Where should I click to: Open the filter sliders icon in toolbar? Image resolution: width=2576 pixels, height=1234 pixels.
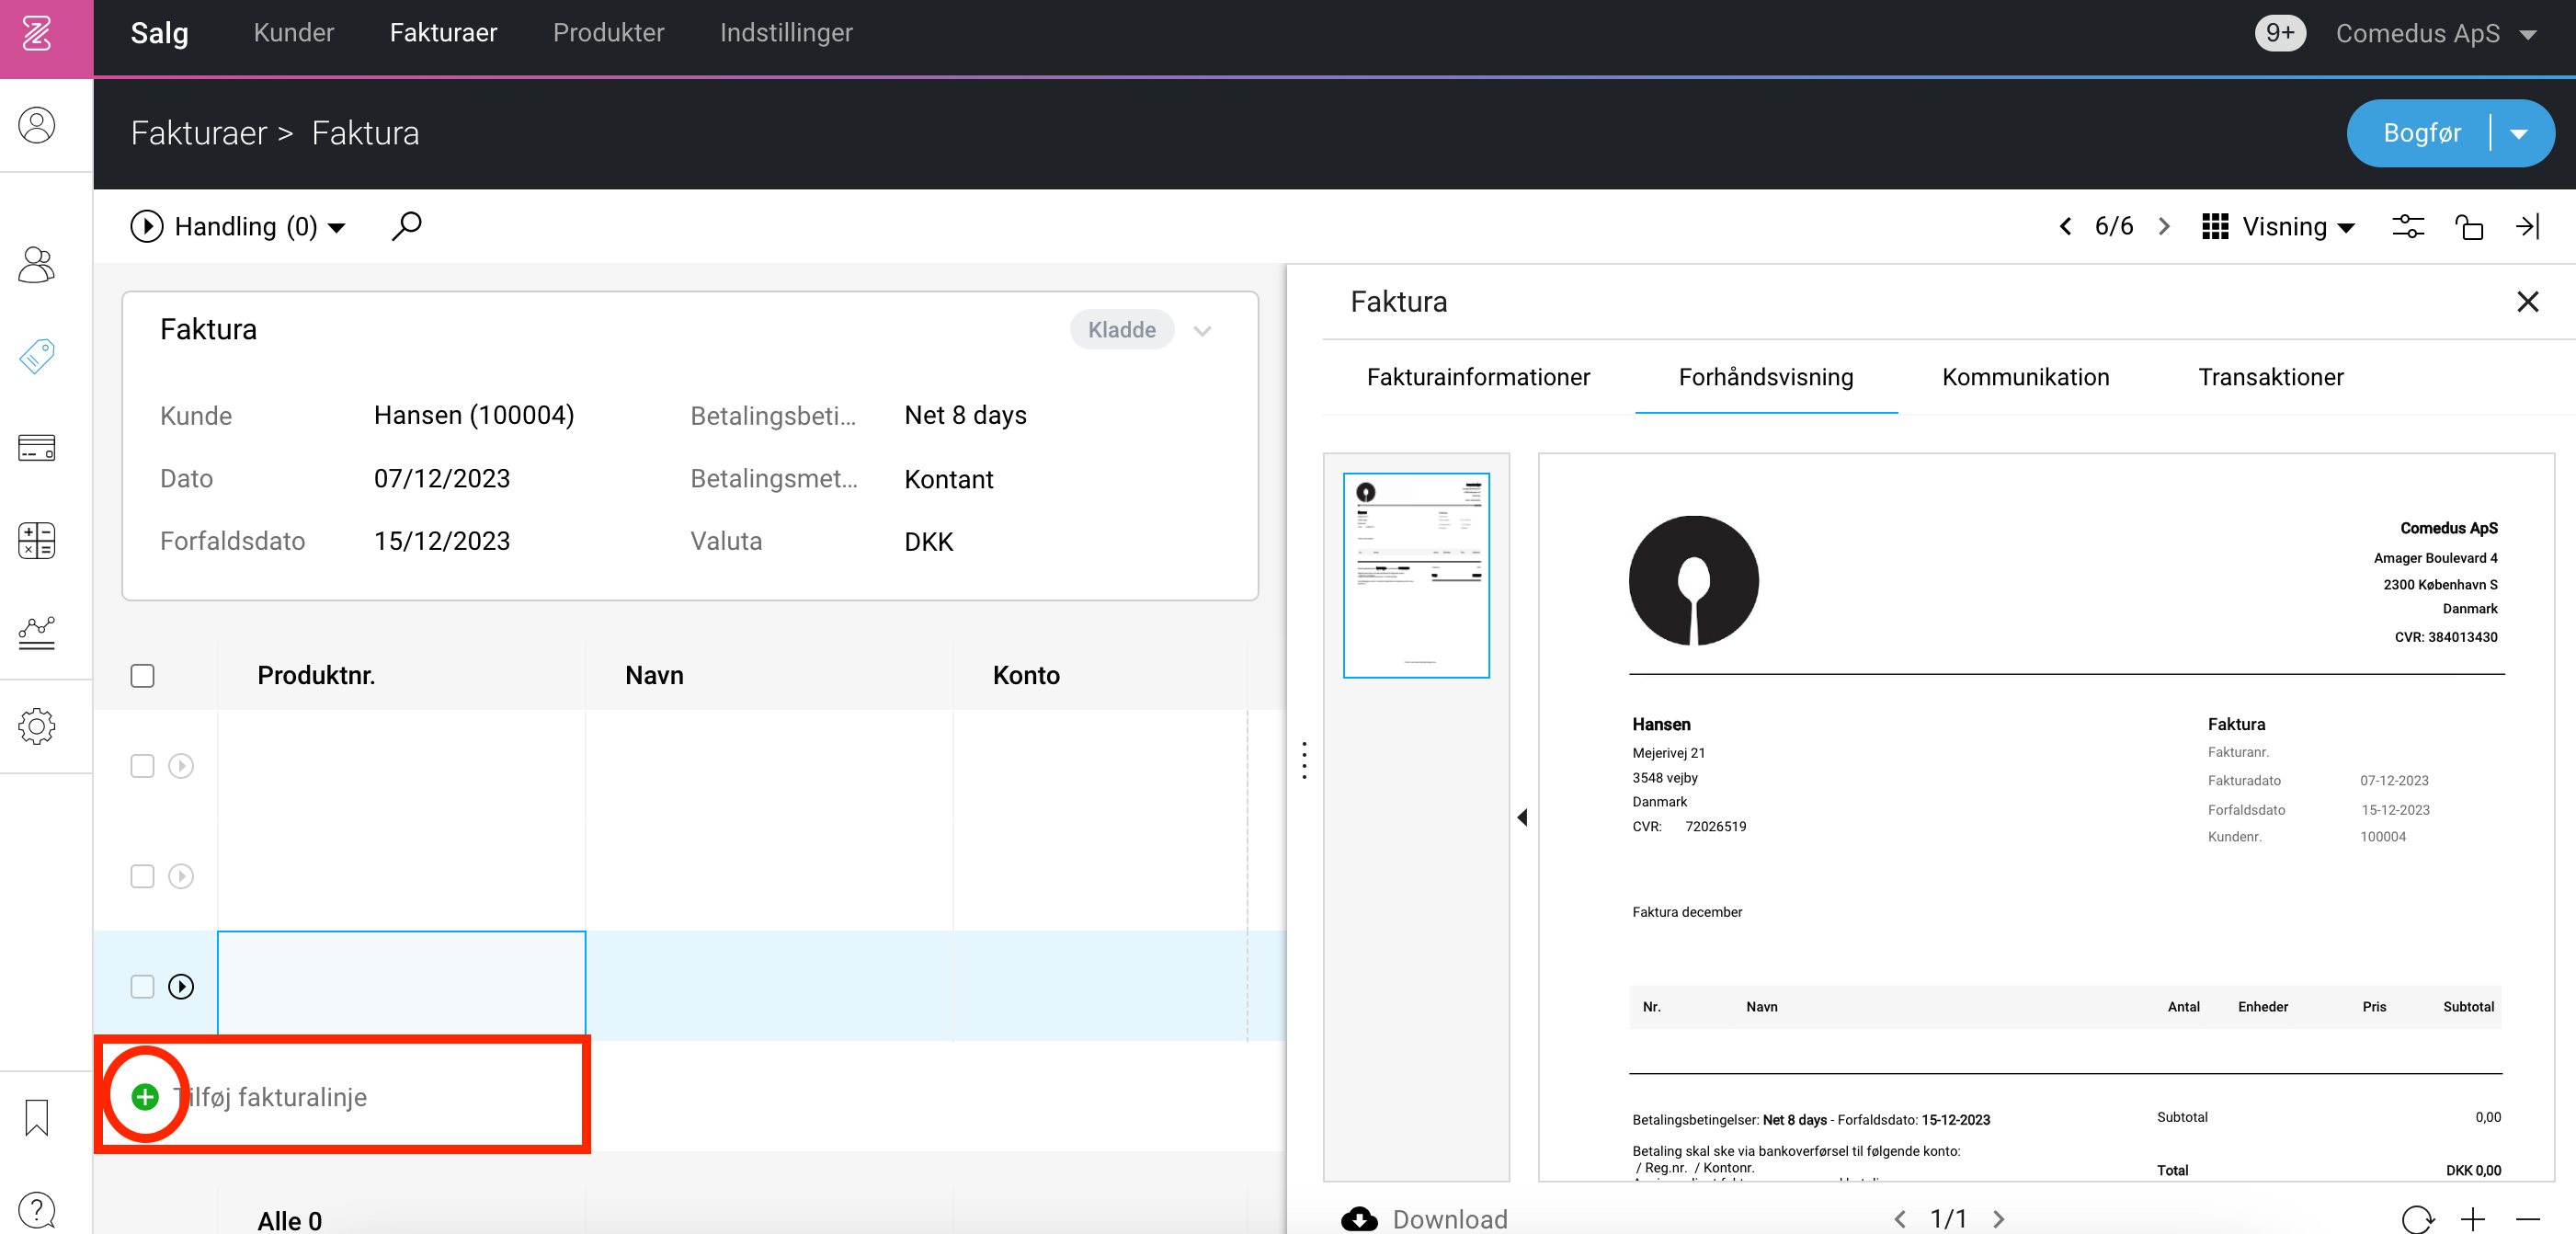[x=2407, y=227]
